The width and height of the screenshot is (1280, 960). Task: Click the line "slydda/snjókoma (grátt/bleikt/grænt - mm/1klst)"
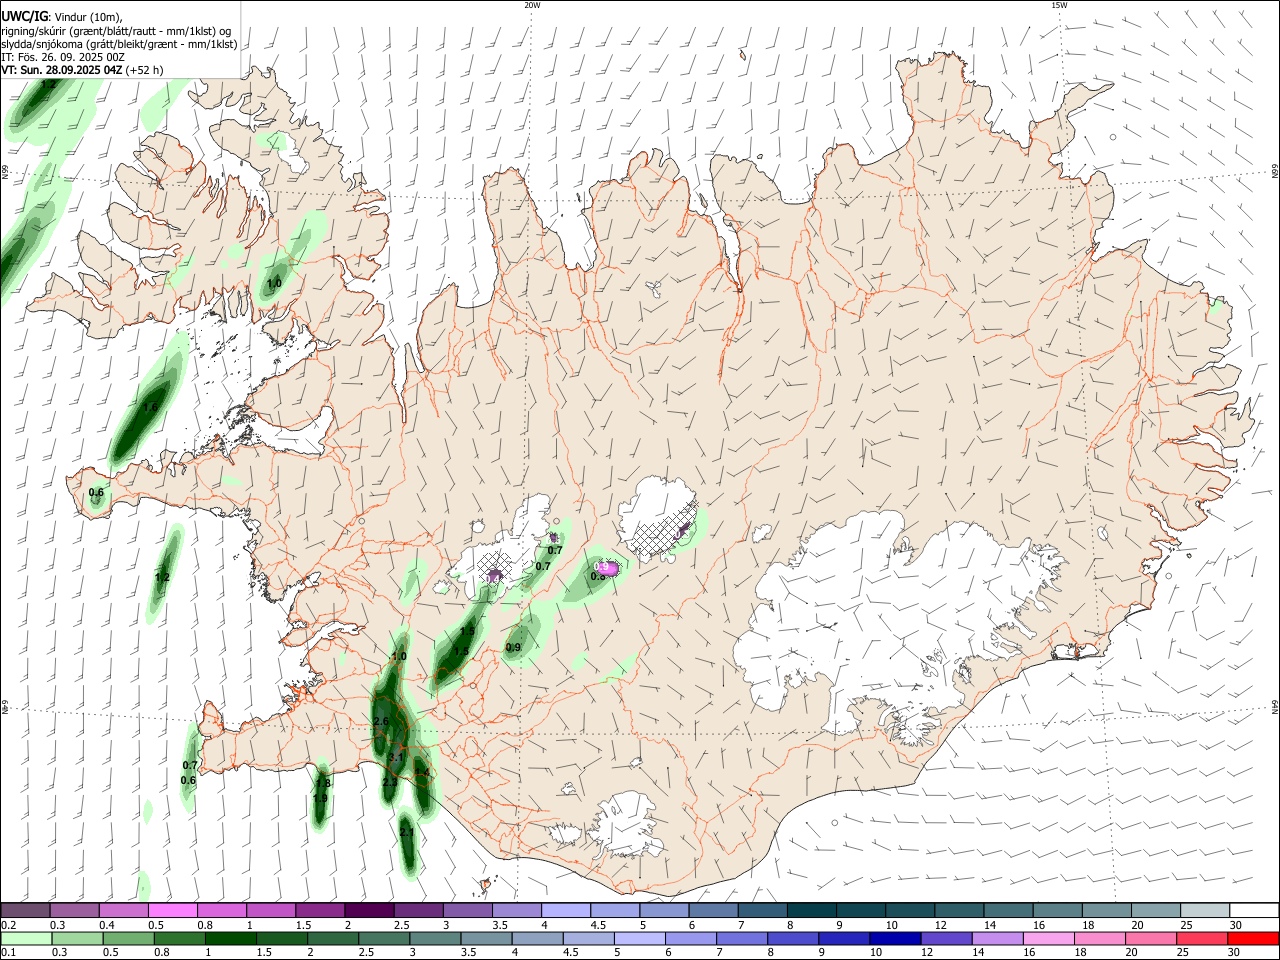pos(119,44)
